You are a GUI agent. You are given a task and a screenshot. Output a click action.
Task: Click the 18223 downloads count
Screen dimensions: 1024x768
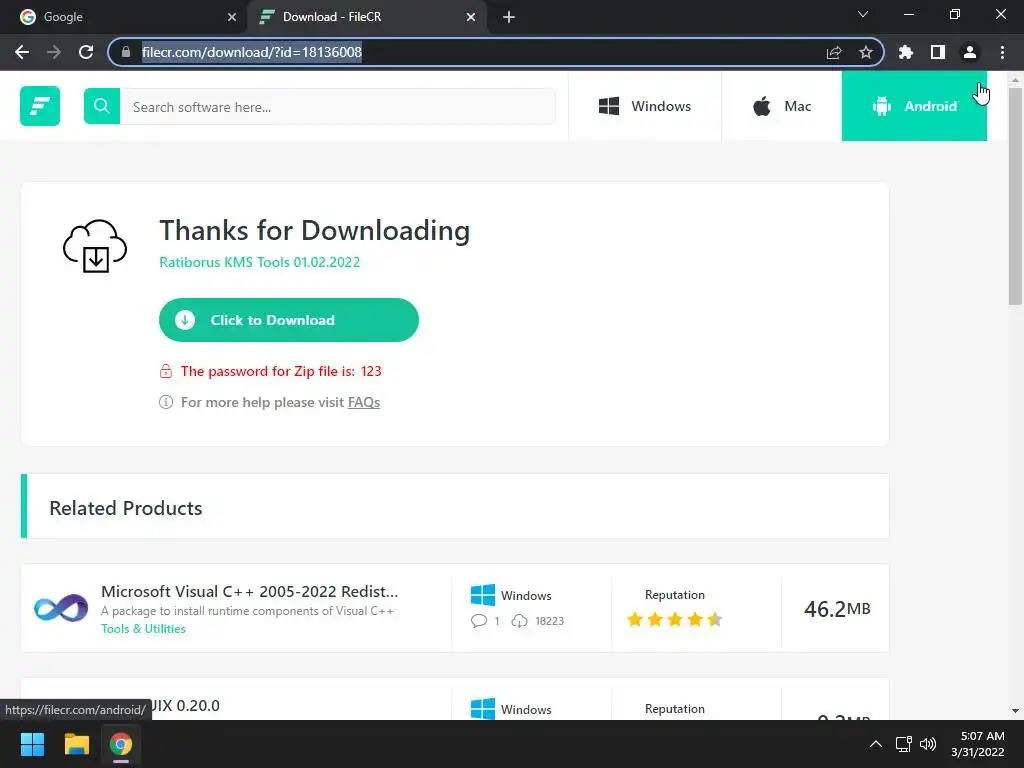(x=549, y=621)
